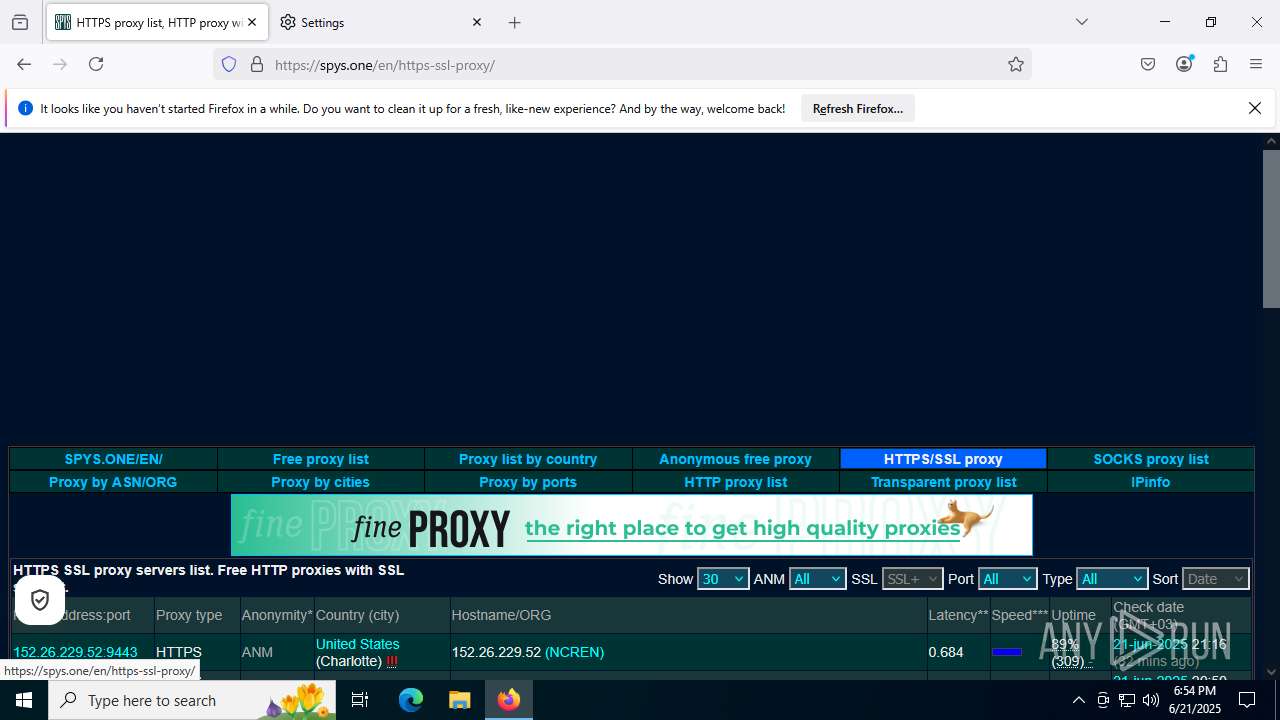This screenshot has width=1280, height=720.
Task: Open Firefox application hamburger menu
Action: pos(1256,64)
